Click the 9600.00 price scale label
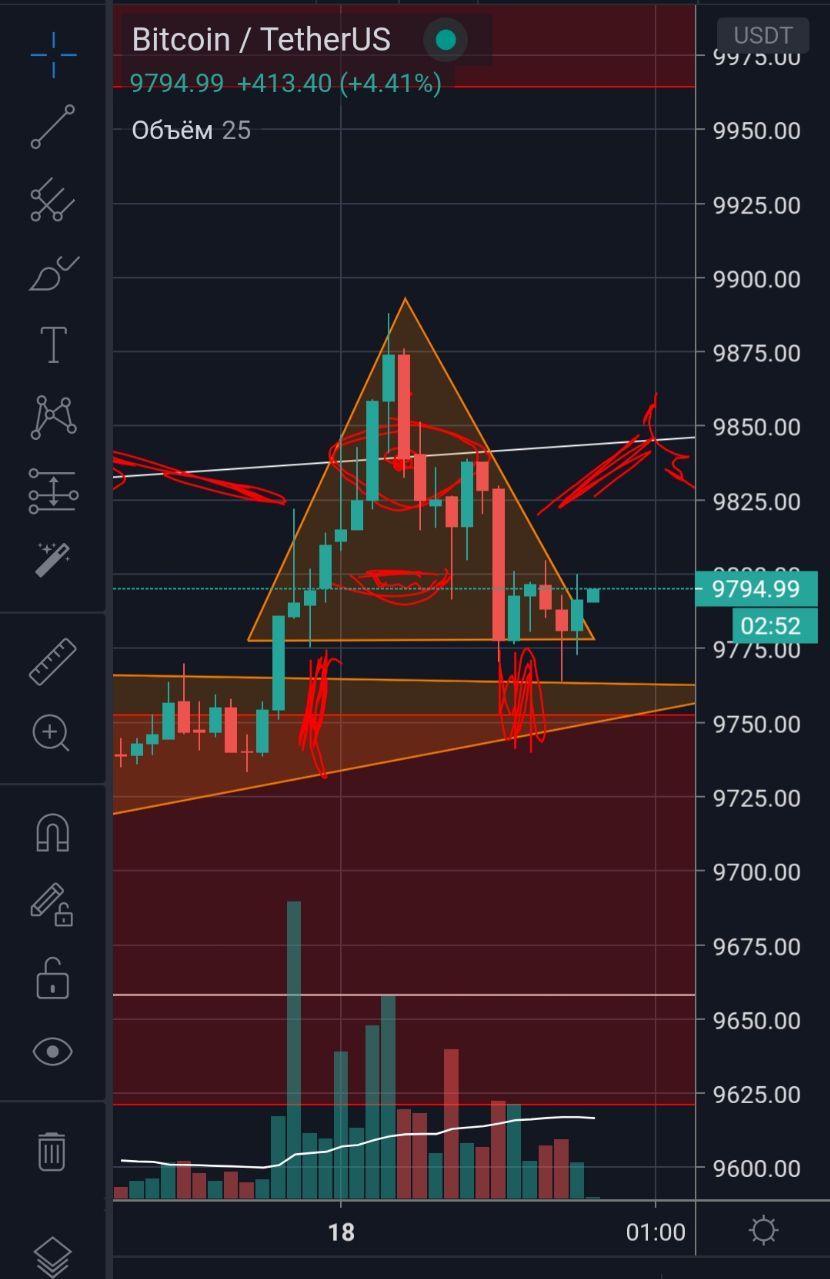830x1279 pixels. click(x=756, y=1168)
